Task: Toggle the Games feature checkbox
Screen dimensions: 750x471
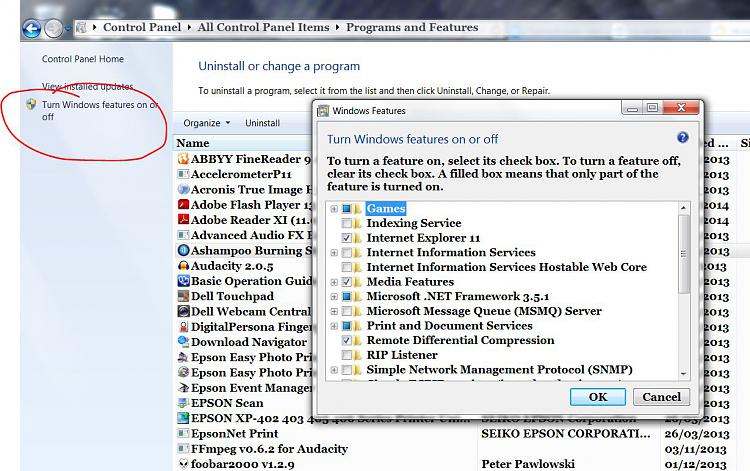Action: pyautogui.click(x=346, y=208)
